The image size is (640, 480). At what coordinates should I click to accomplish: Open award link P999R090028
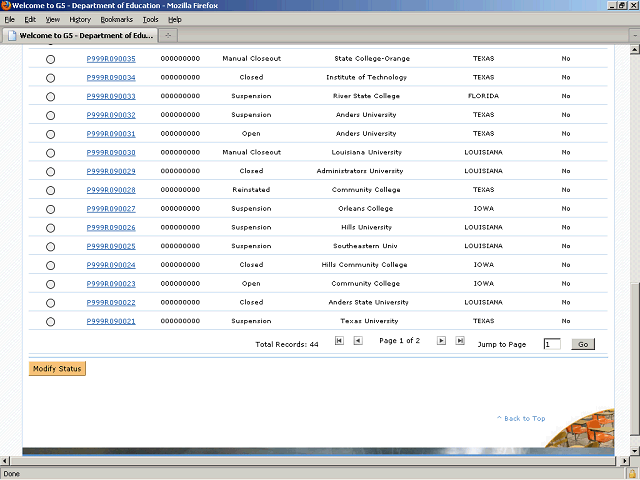(111, 190)
